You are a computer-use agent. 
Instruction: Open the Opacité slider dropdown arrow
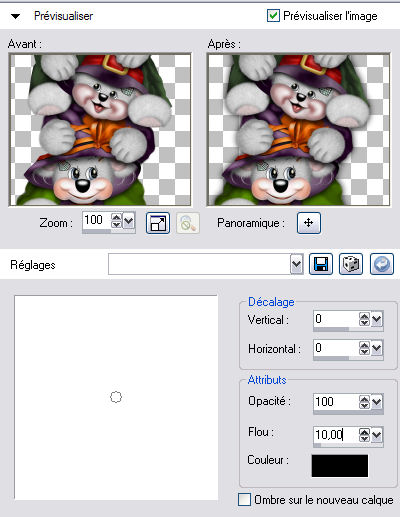[377, 402]
